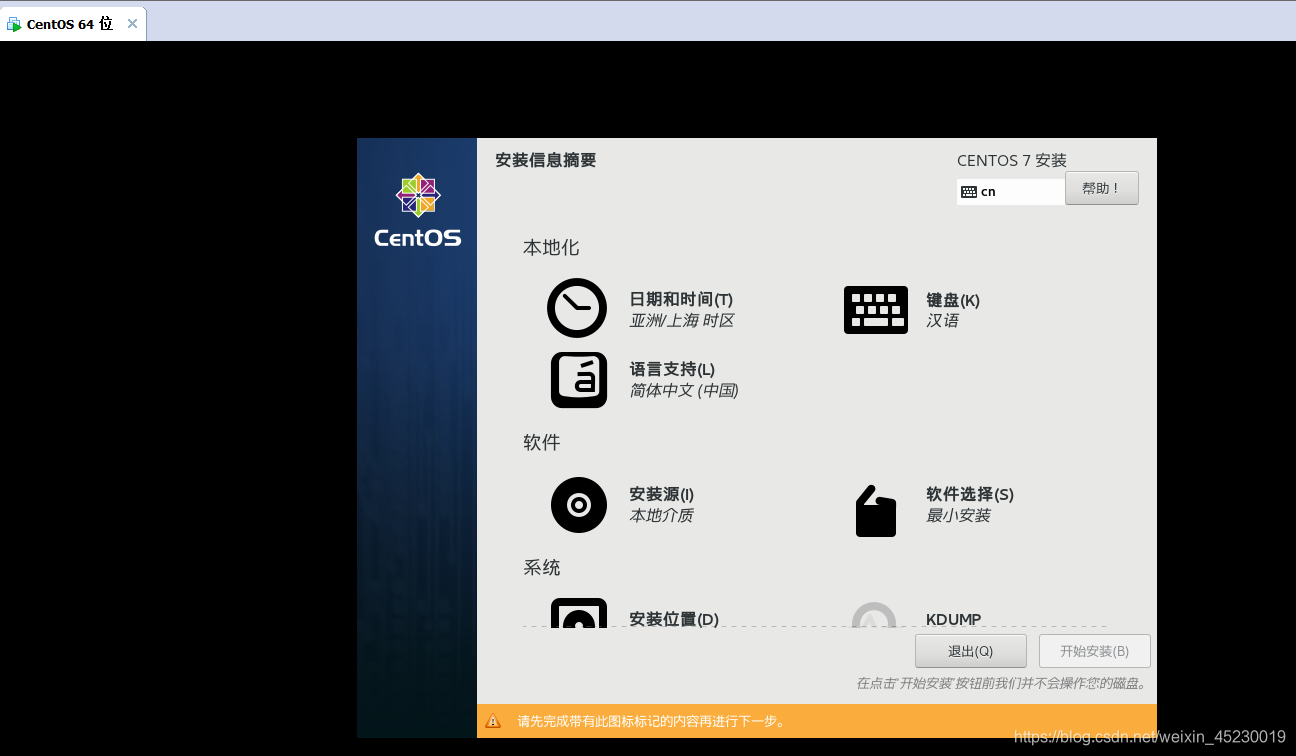This screenshot has width=1296, height=756.
Task: Click 帮助！ help button
Action: [x=1102, y=188]
